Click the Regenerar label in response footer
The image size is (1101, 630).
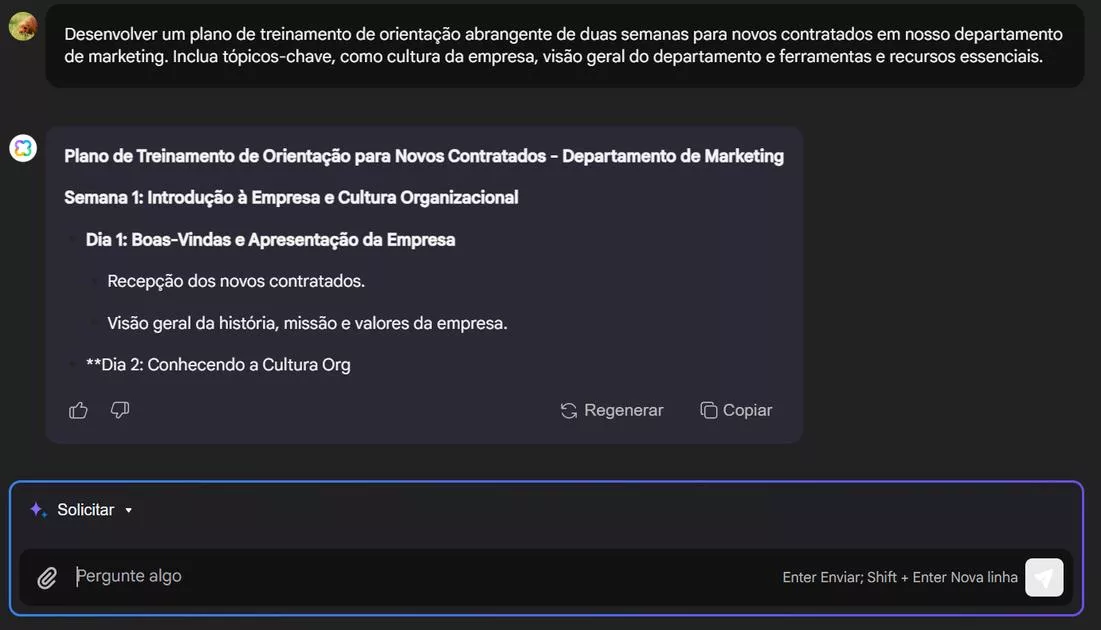pos(625,409)
